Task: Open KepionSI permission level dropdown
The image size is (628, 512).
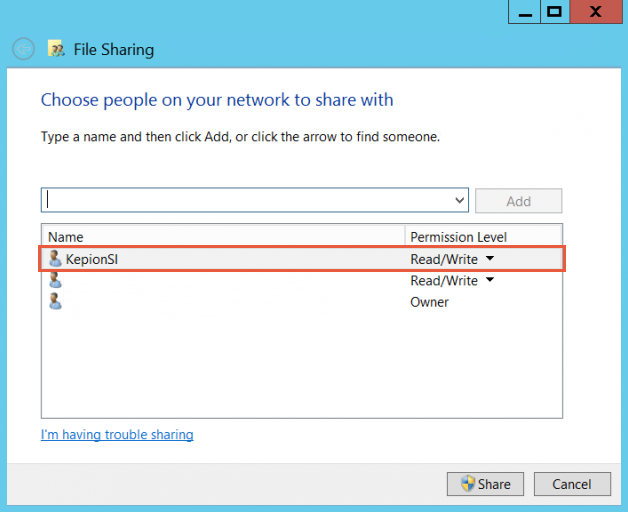Action: click(x=490, y=258)
